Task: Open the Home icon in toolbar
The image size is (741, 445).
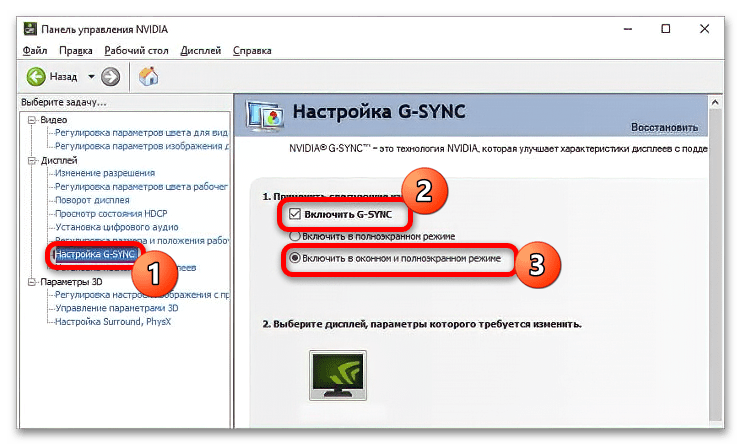Action: pos(148,76)
